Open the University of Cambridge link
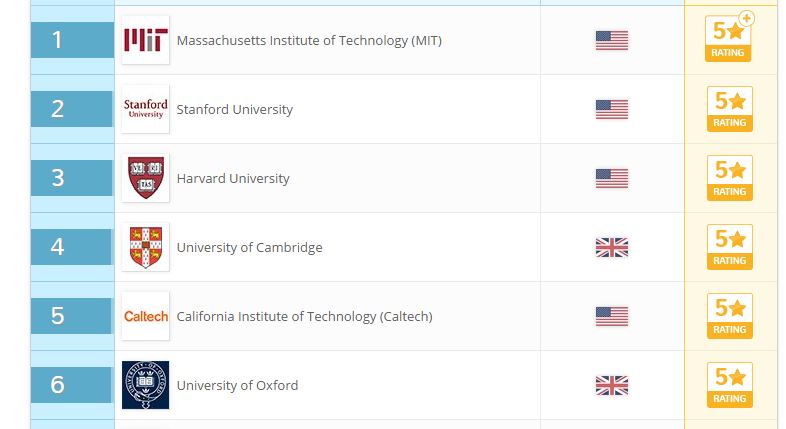The width and height of the screenshot is (786, 429). pos(249,248)
